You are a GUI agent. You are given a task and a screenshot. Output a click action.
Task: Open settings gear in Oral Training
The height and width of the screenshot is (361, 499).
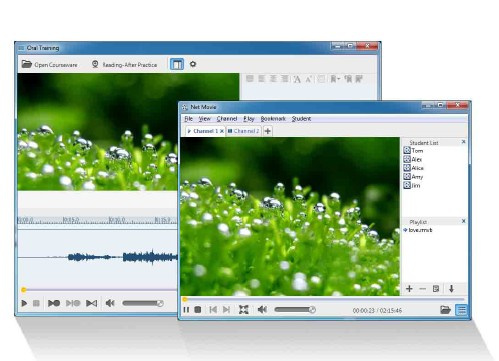[193, 64]
